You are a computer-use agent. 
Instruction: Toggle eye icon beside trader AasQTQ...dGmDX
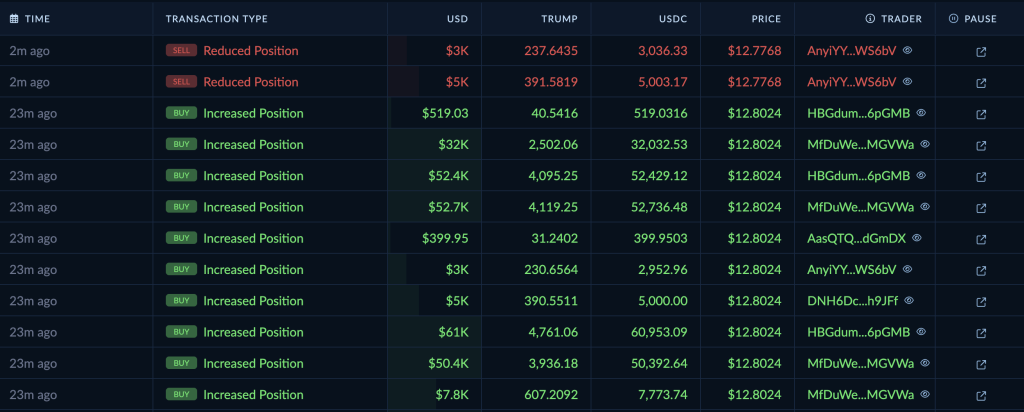[916, 238]
